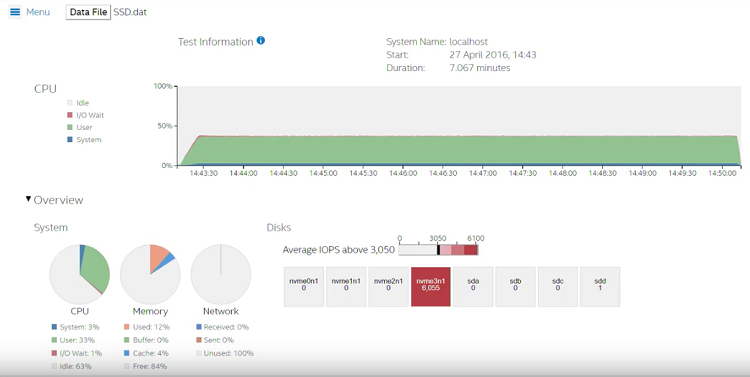Click the System entry in CPU legend
The width and height of the screenshot is (750, 377).
pyautogui.click(x=84, y=140)
